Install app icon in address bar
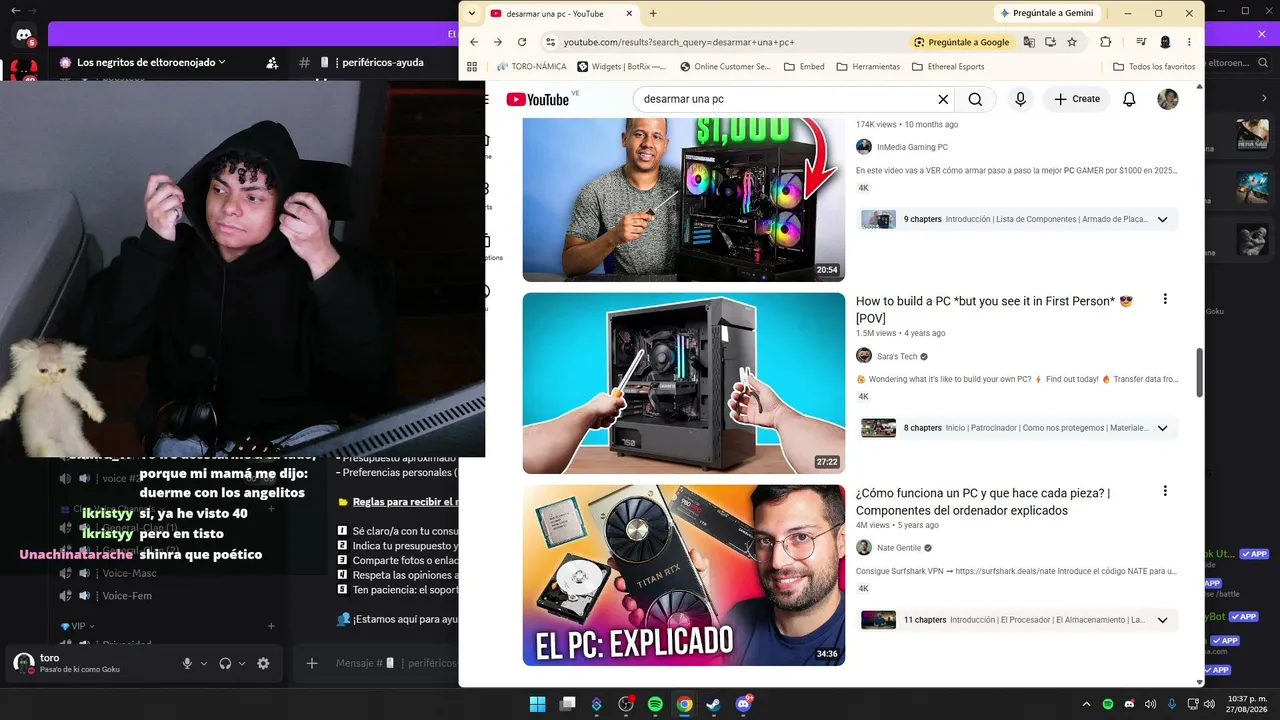The image size is (1280, 720). pyautogui.click(x=1050, y=42)
